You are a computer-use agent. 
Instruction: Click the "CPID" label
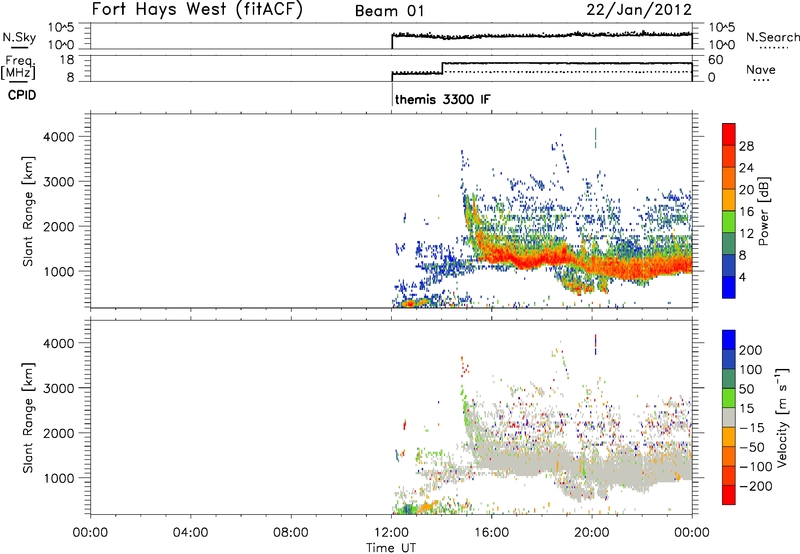click(22, 95)
